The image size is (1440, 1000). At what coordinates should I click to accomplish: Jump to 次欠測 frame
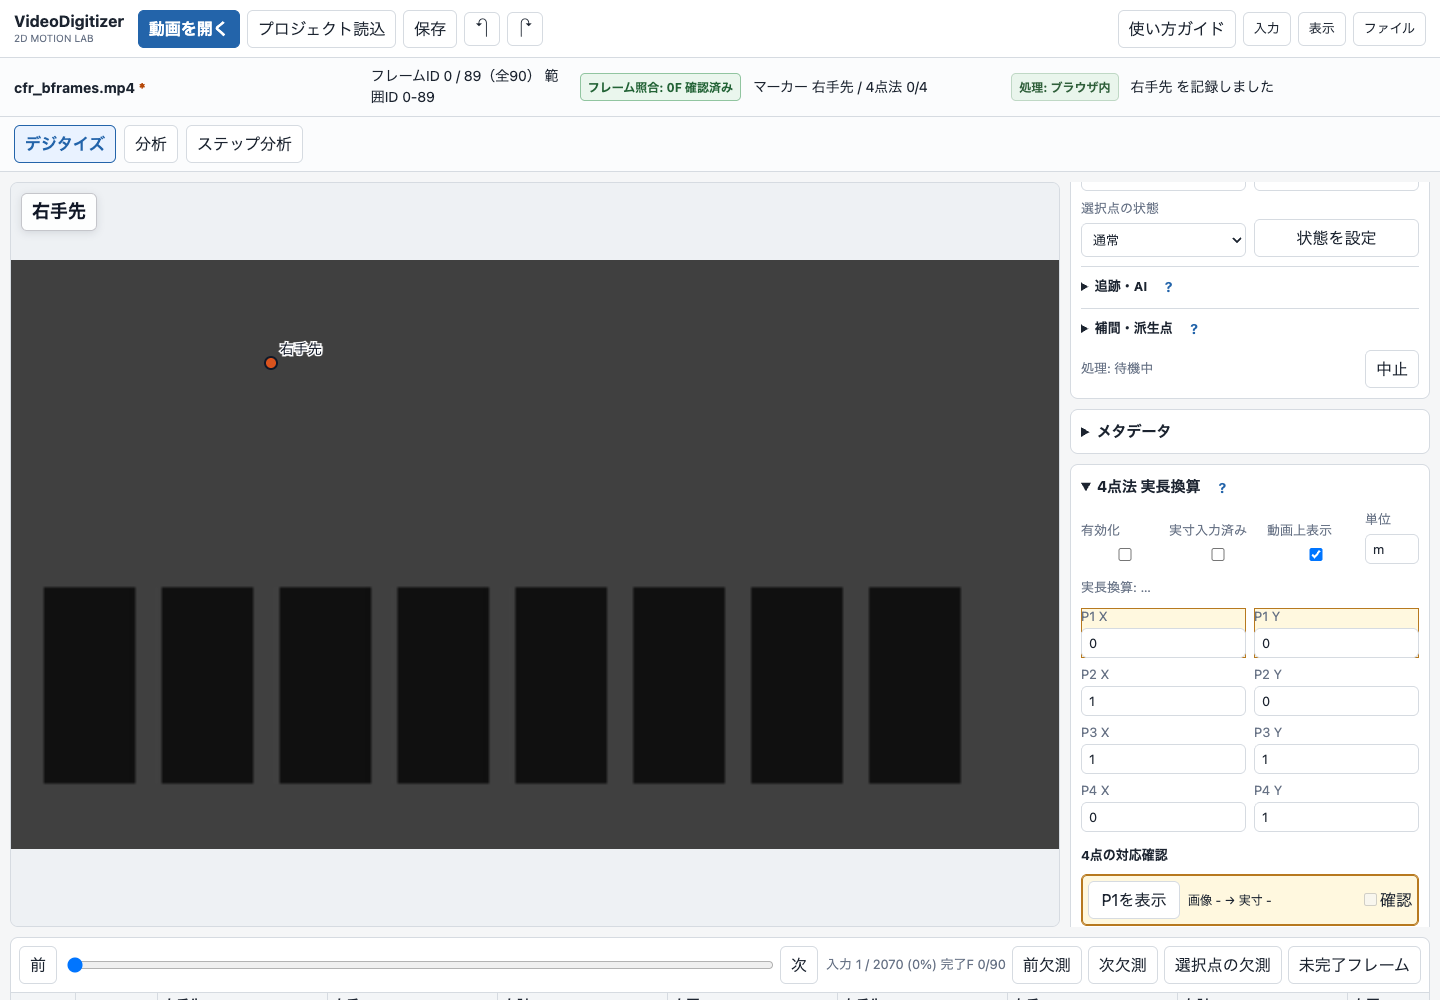(x=1122, y=965)
